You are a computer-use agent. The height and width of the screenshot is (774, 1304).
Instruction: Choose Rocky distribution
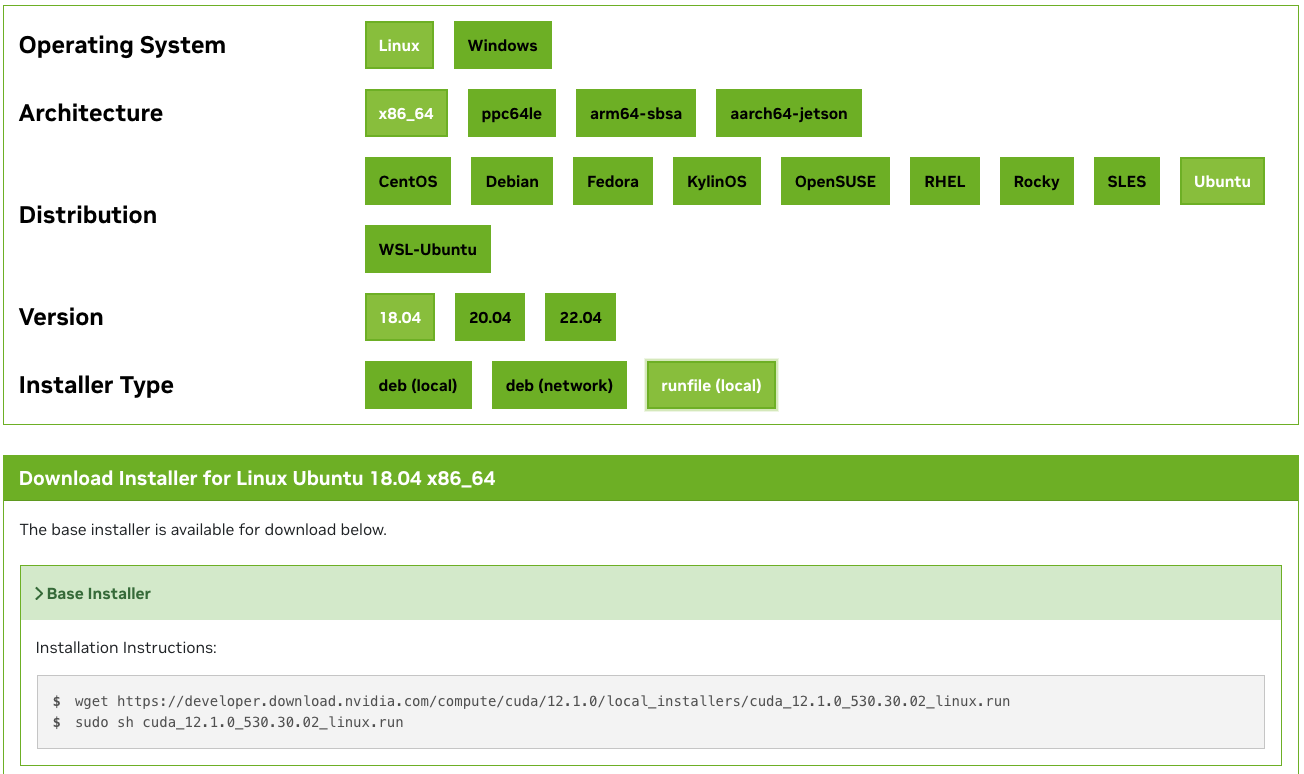click(1036, 181)
